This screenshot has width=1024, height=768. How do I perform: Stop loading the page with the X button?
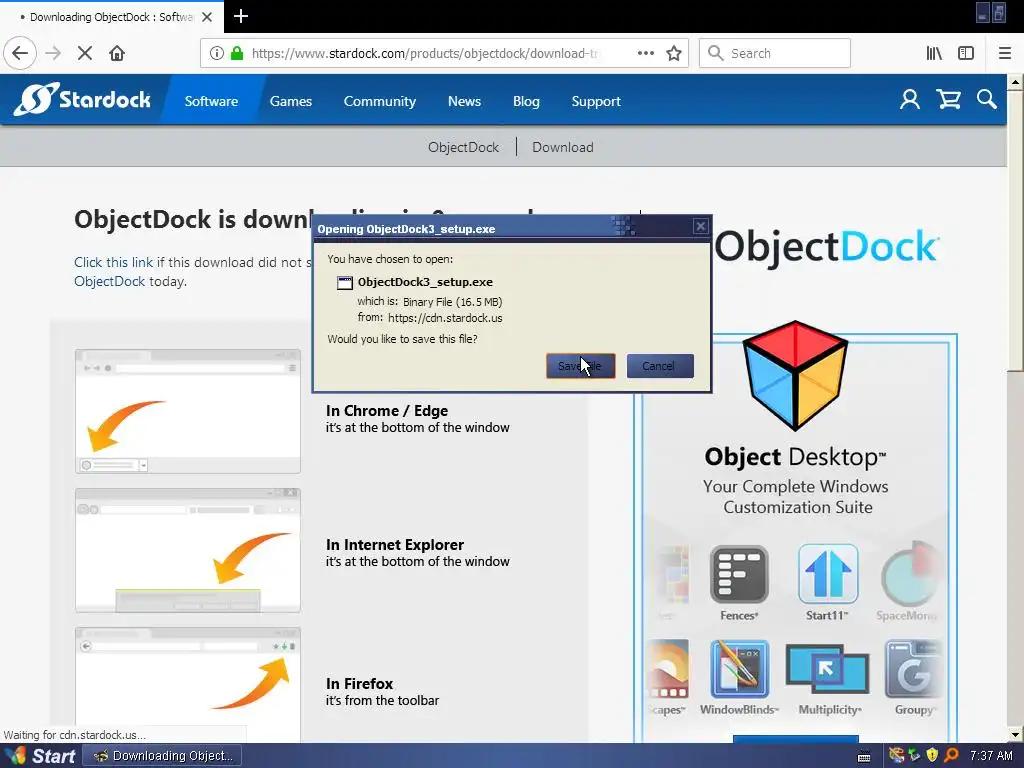(x=85, y=53)
